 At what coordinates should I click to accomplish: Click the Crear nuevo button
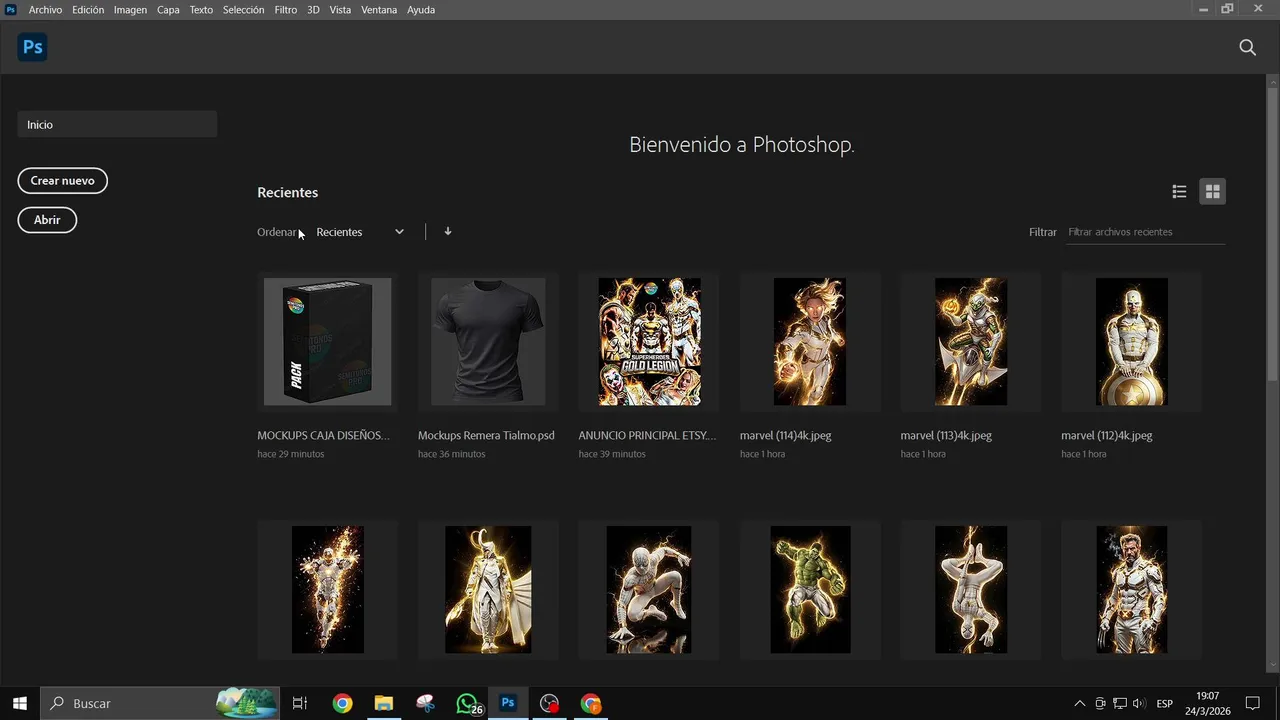62,181
